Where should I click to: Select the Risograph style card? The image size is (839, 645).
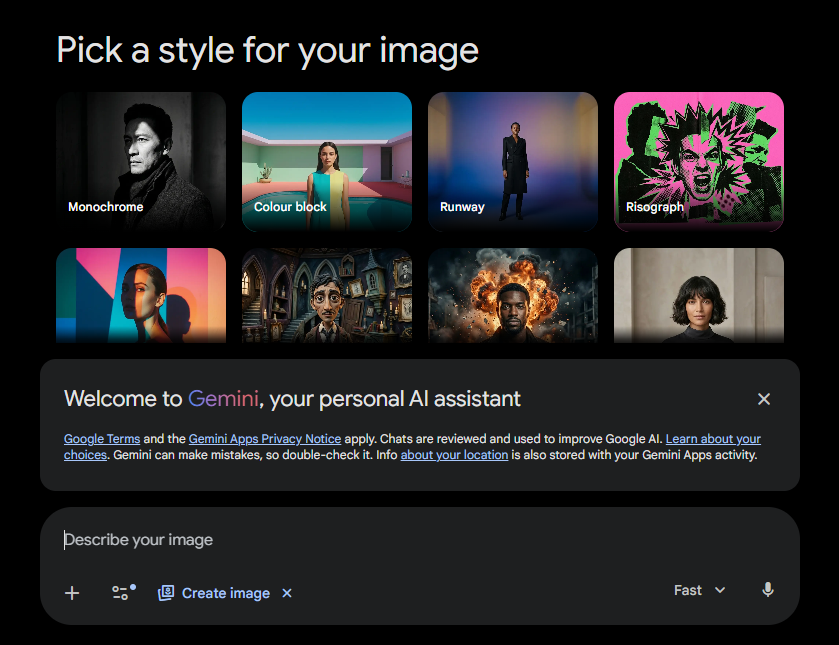coord(699,162)
